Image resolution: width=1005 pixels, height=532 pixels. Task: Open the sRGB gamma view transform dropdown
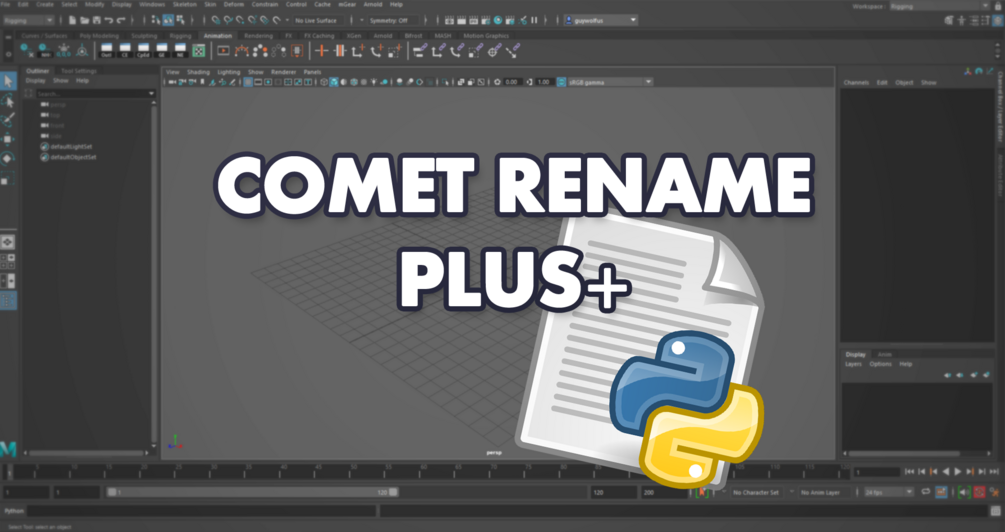pyautogui.click(x=610, y=82)
